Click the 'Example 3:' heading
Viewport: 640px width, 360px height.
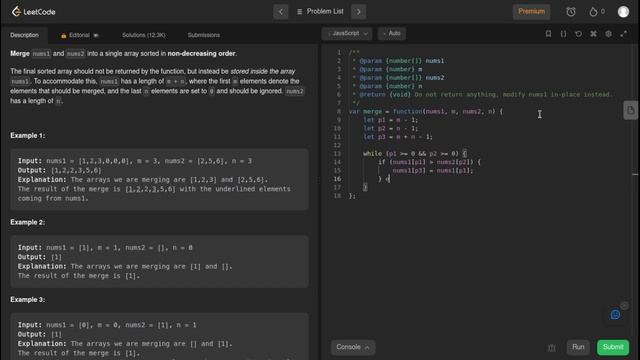(28, 300)
